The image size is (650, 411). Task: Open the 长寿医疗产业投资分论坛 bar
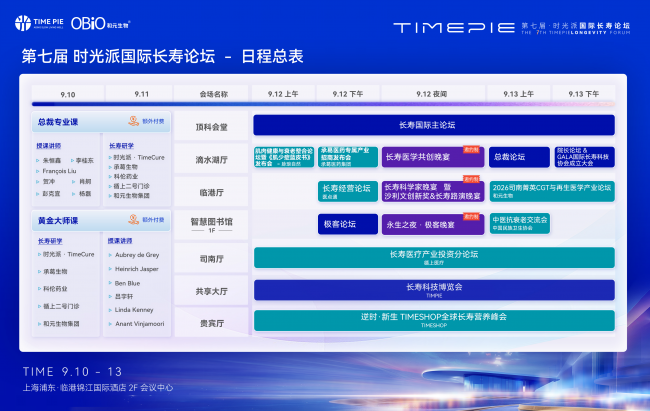(x=434, y=258)
